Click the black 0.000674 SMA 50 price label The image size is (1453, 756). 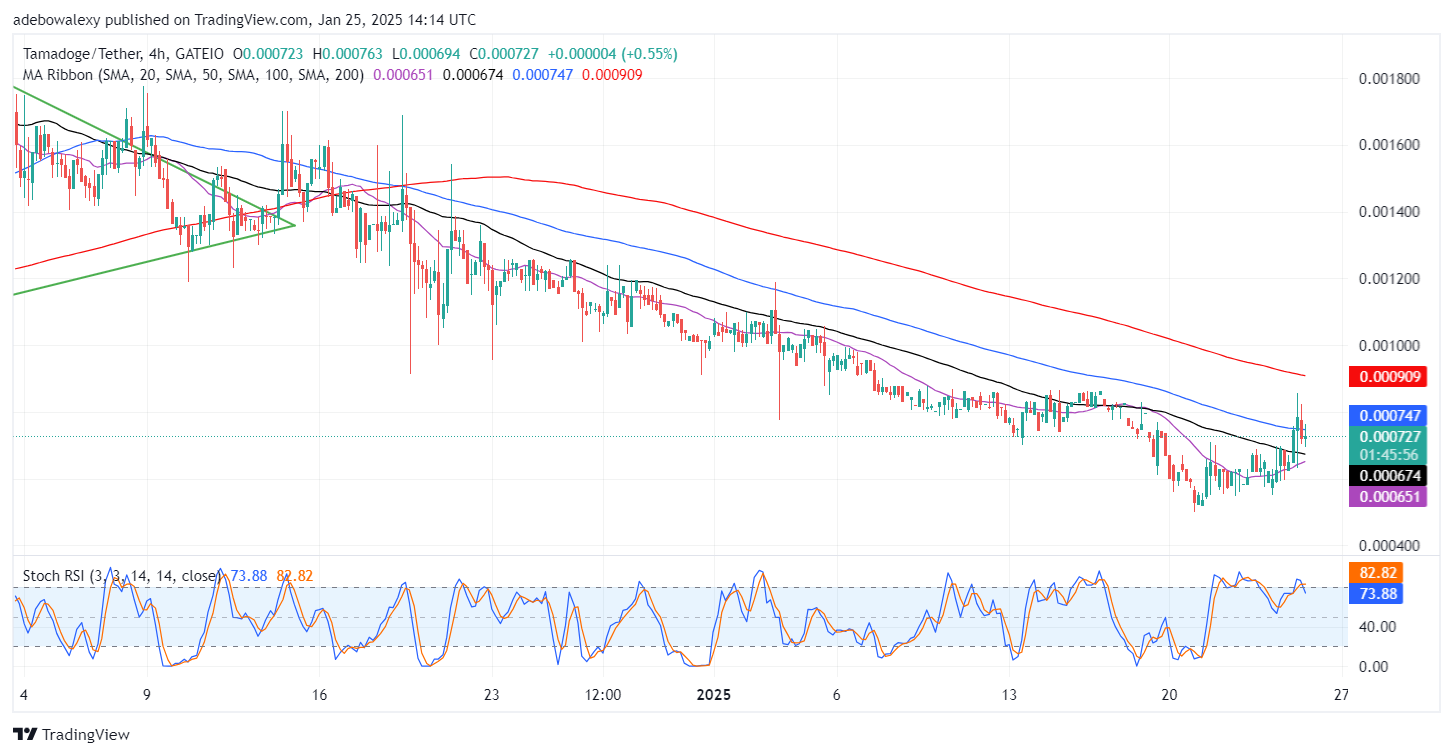pos(1386,476)
